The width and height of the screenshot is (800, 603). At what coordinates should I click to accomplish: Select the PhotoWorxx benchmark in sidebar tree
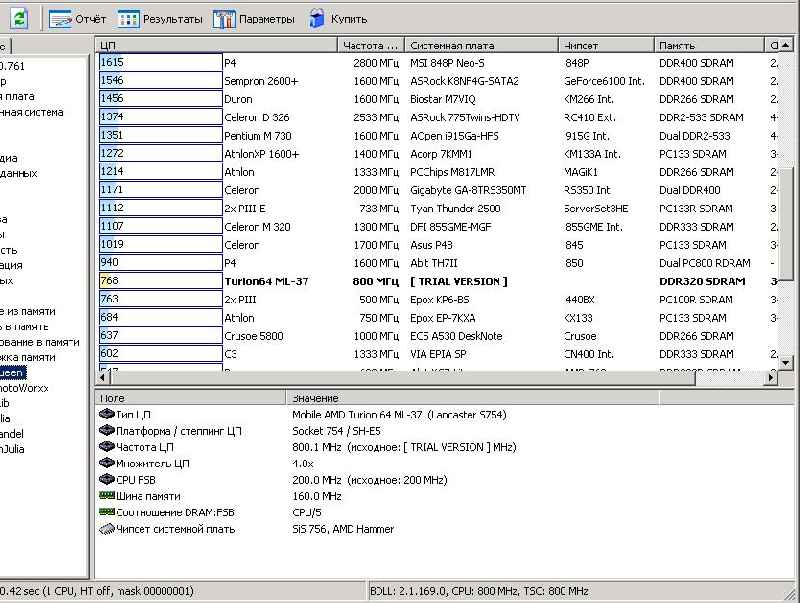(24, 388)
